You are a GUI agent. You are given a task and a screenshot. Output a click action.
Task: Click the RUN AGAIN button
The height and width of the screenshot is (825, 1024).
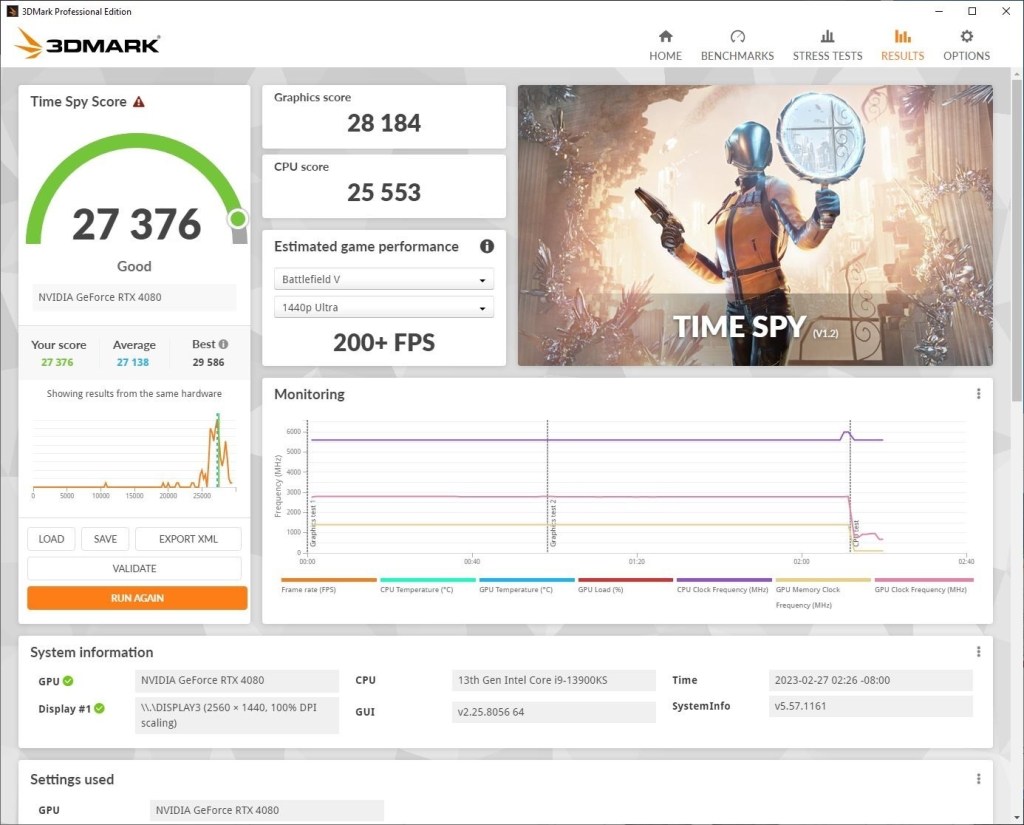(x=137, y=598)
